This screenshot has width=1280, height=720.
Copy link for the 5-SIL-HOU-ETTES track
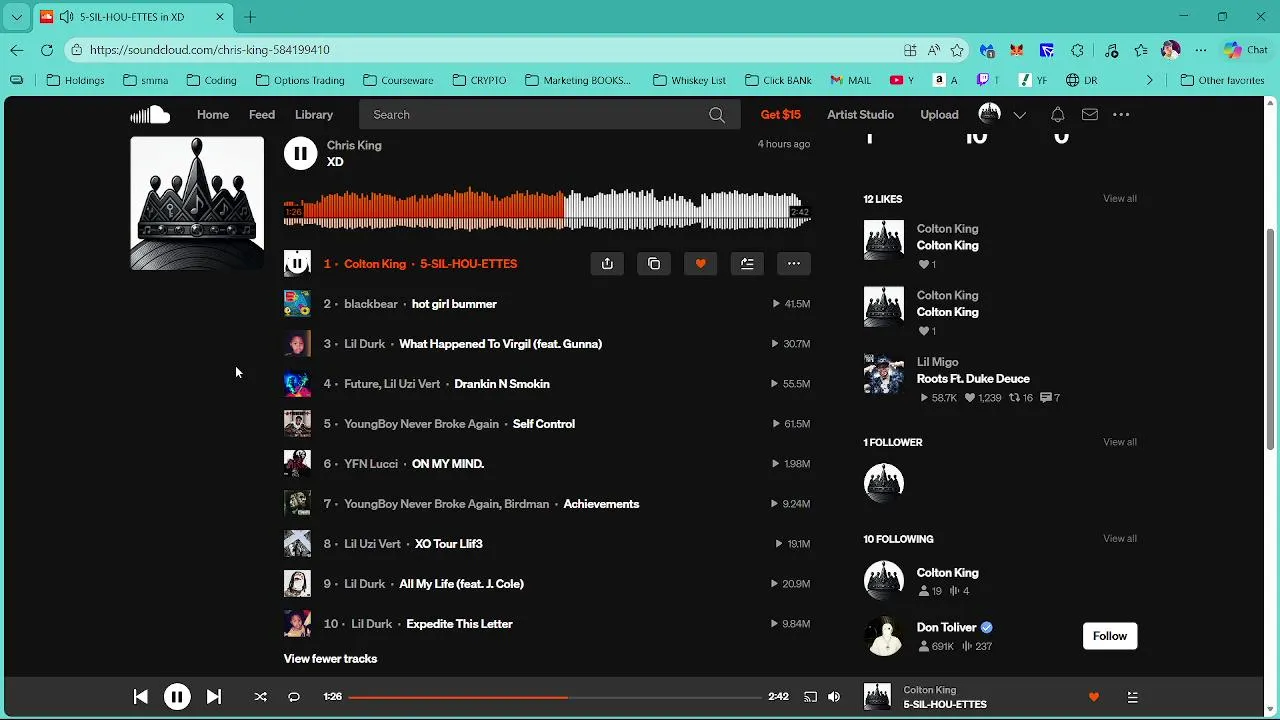coord(654,264)
